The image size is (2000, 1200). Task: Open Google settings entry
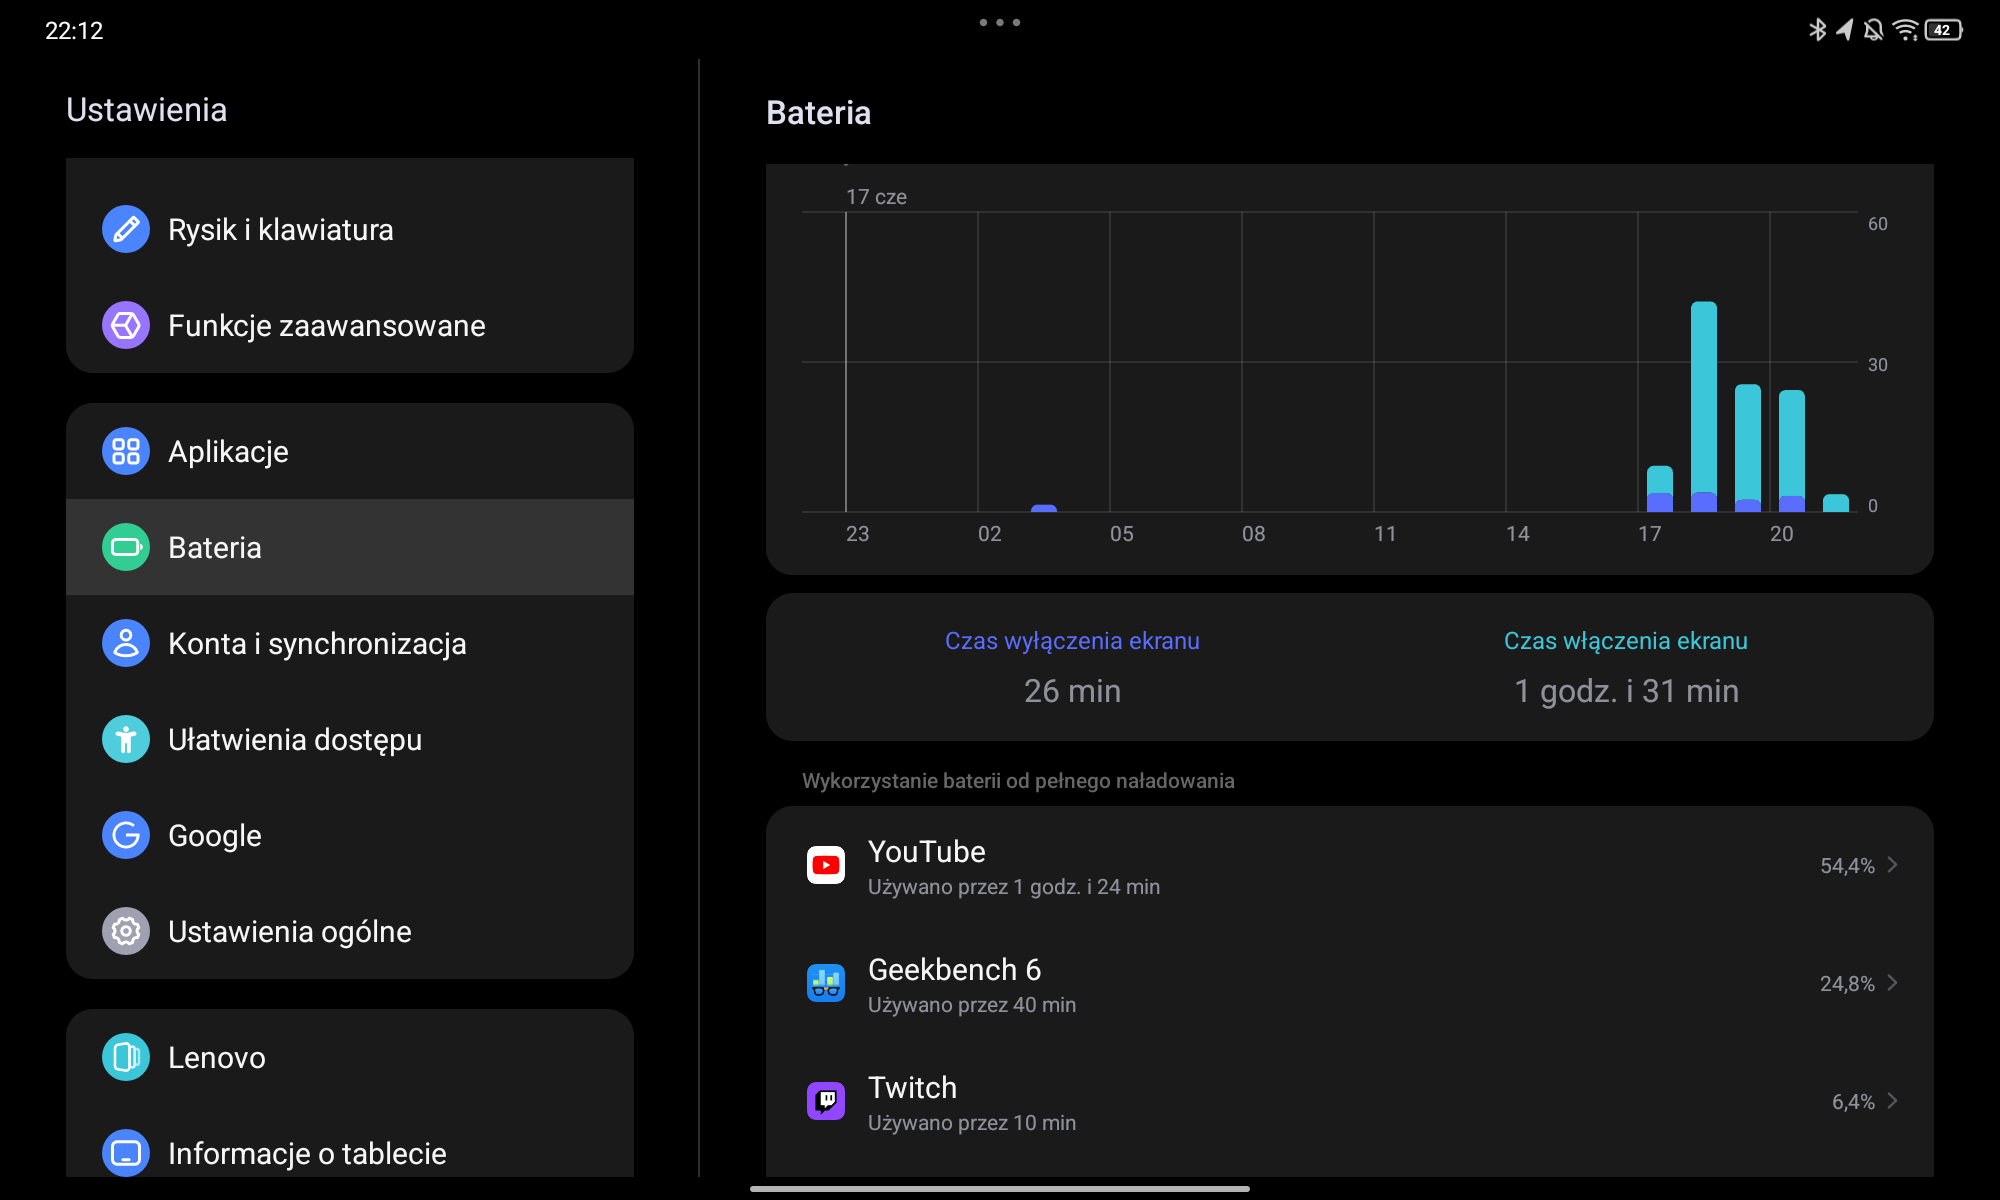tap(350, 835)
